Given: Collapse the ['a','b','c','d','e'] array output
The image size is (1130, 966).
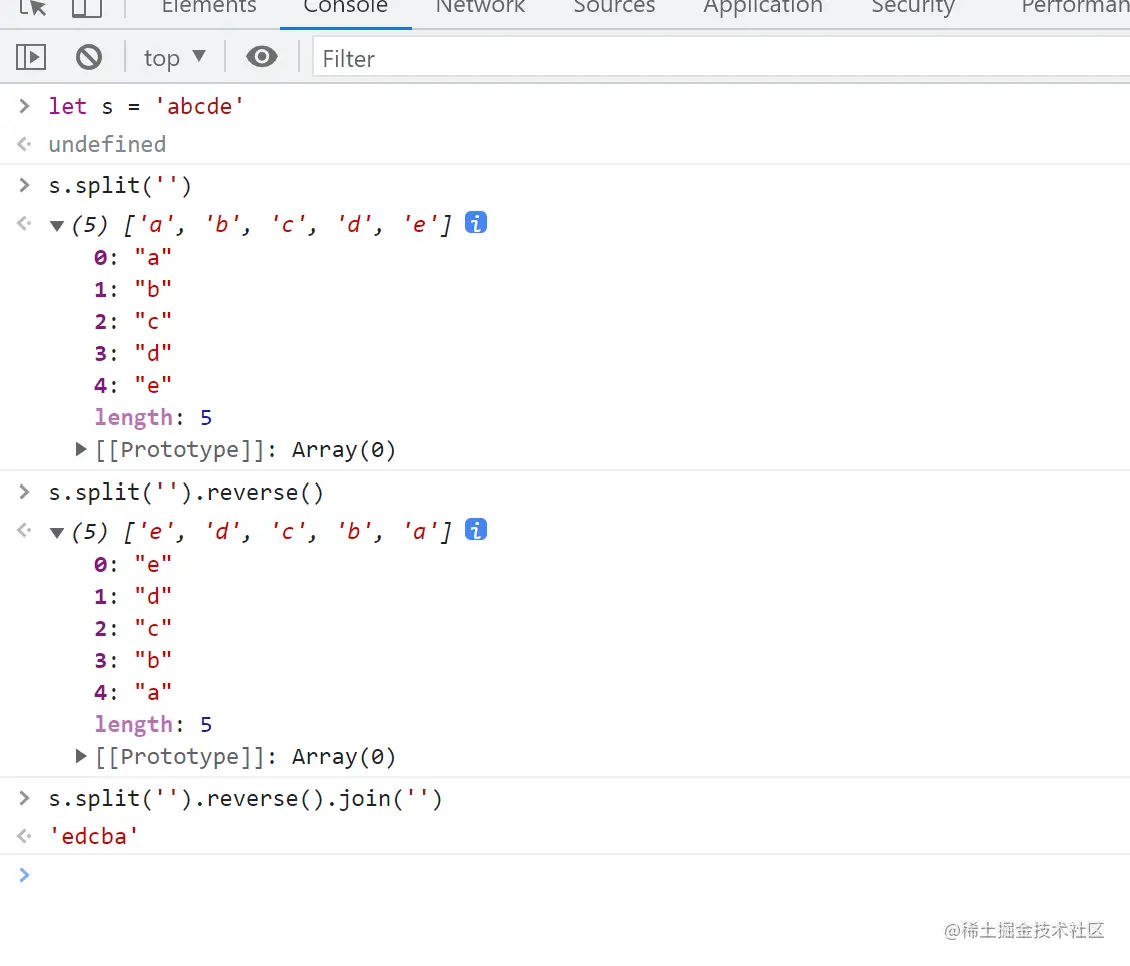Looking at the screenshot, I should pyautogui.click(x=57, y=226).
